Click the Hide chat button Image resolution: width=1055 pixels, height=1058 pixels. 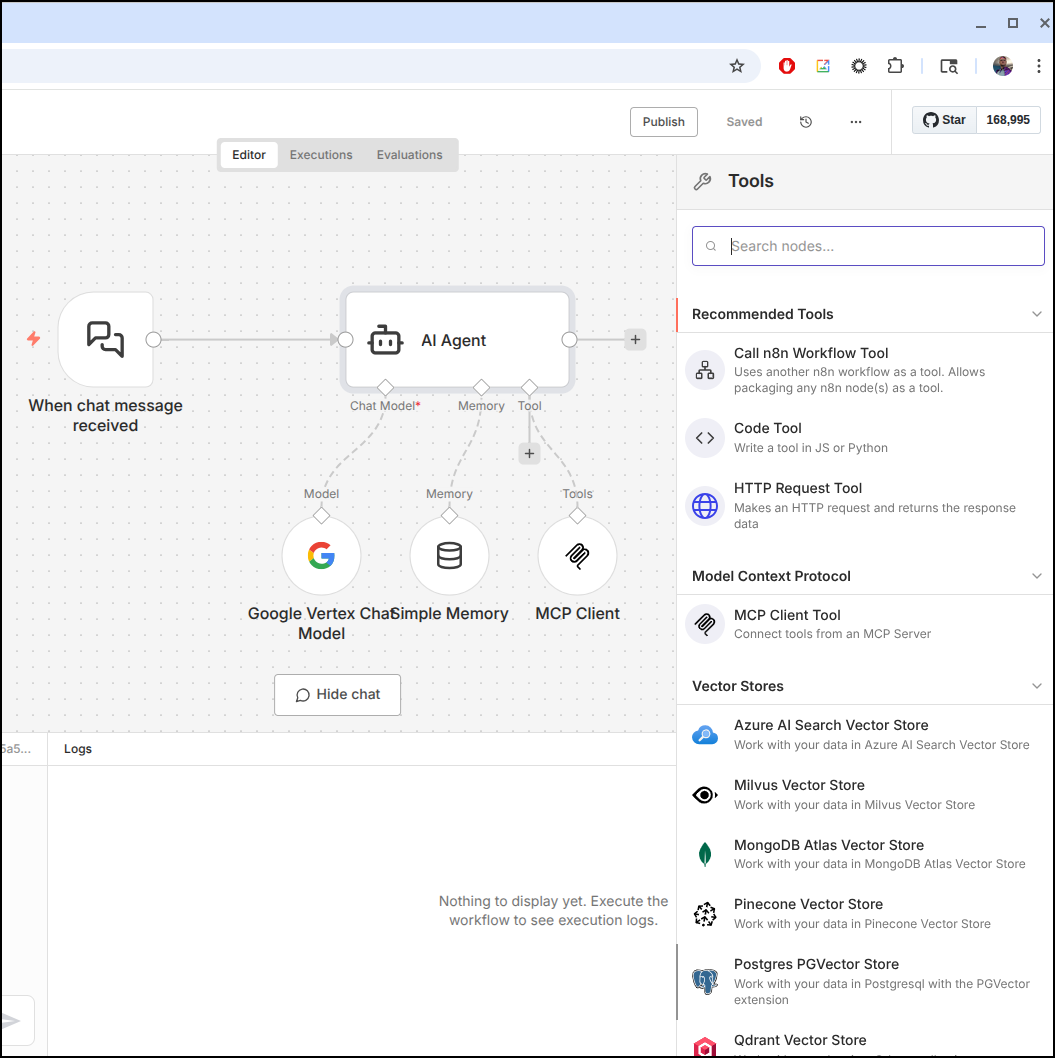tap(338, 695)
